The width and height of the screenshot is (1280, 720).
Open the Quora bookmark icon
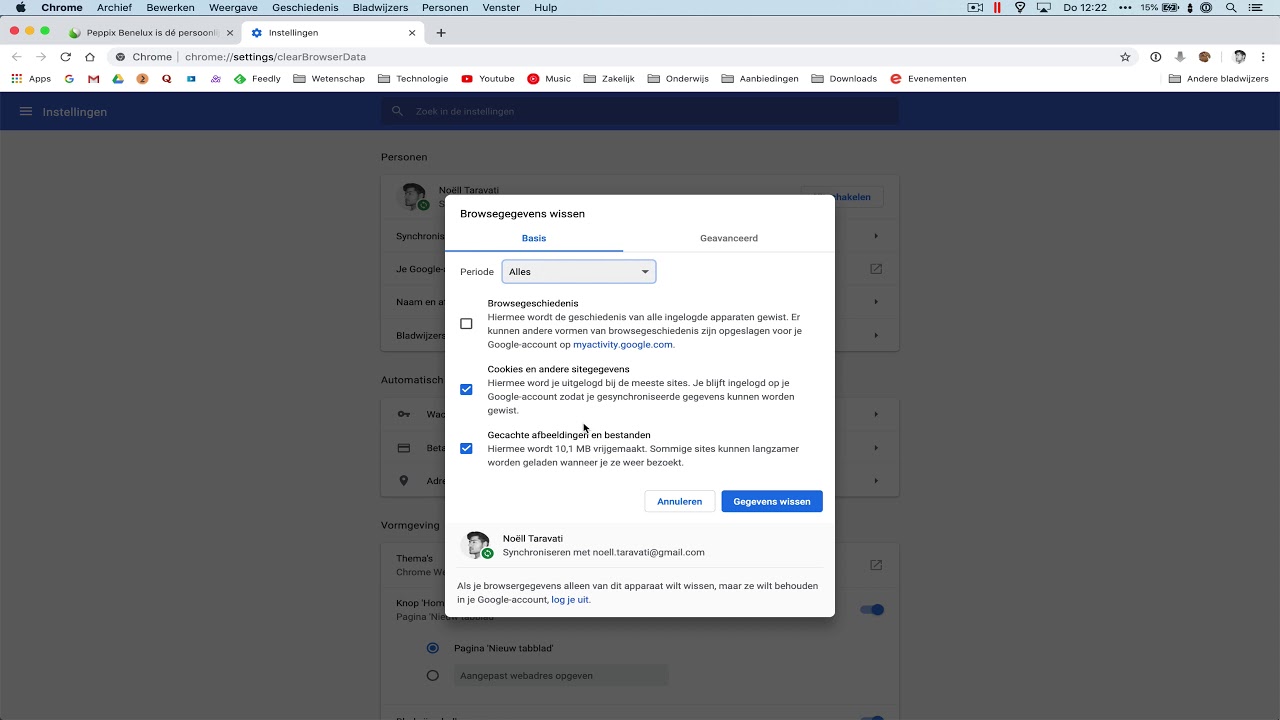(166, 79)
